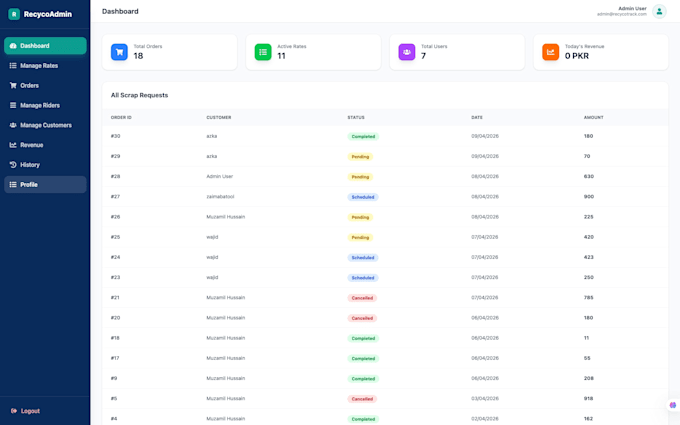Click the Admin User name in header

[632, 9]
